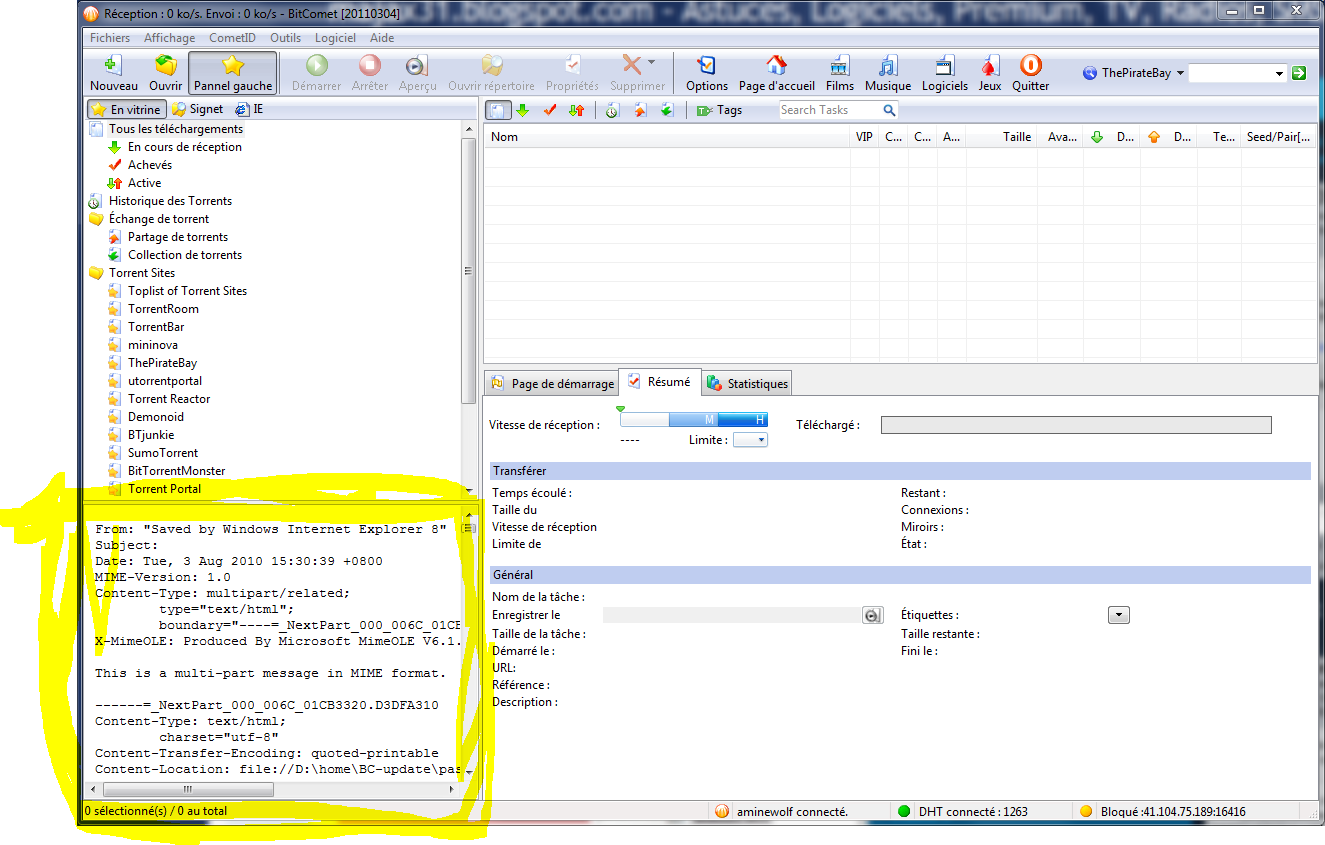Screen dimensions: 1325x845
Task: Open the Affichage menu
Action: click(x=170, y=38)
